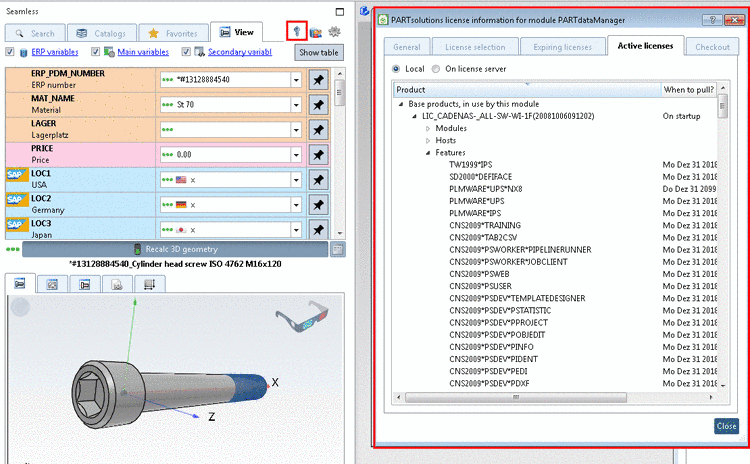The image size is (750, 464).
Task: Click the Main variables link
Action: [143, 52]
